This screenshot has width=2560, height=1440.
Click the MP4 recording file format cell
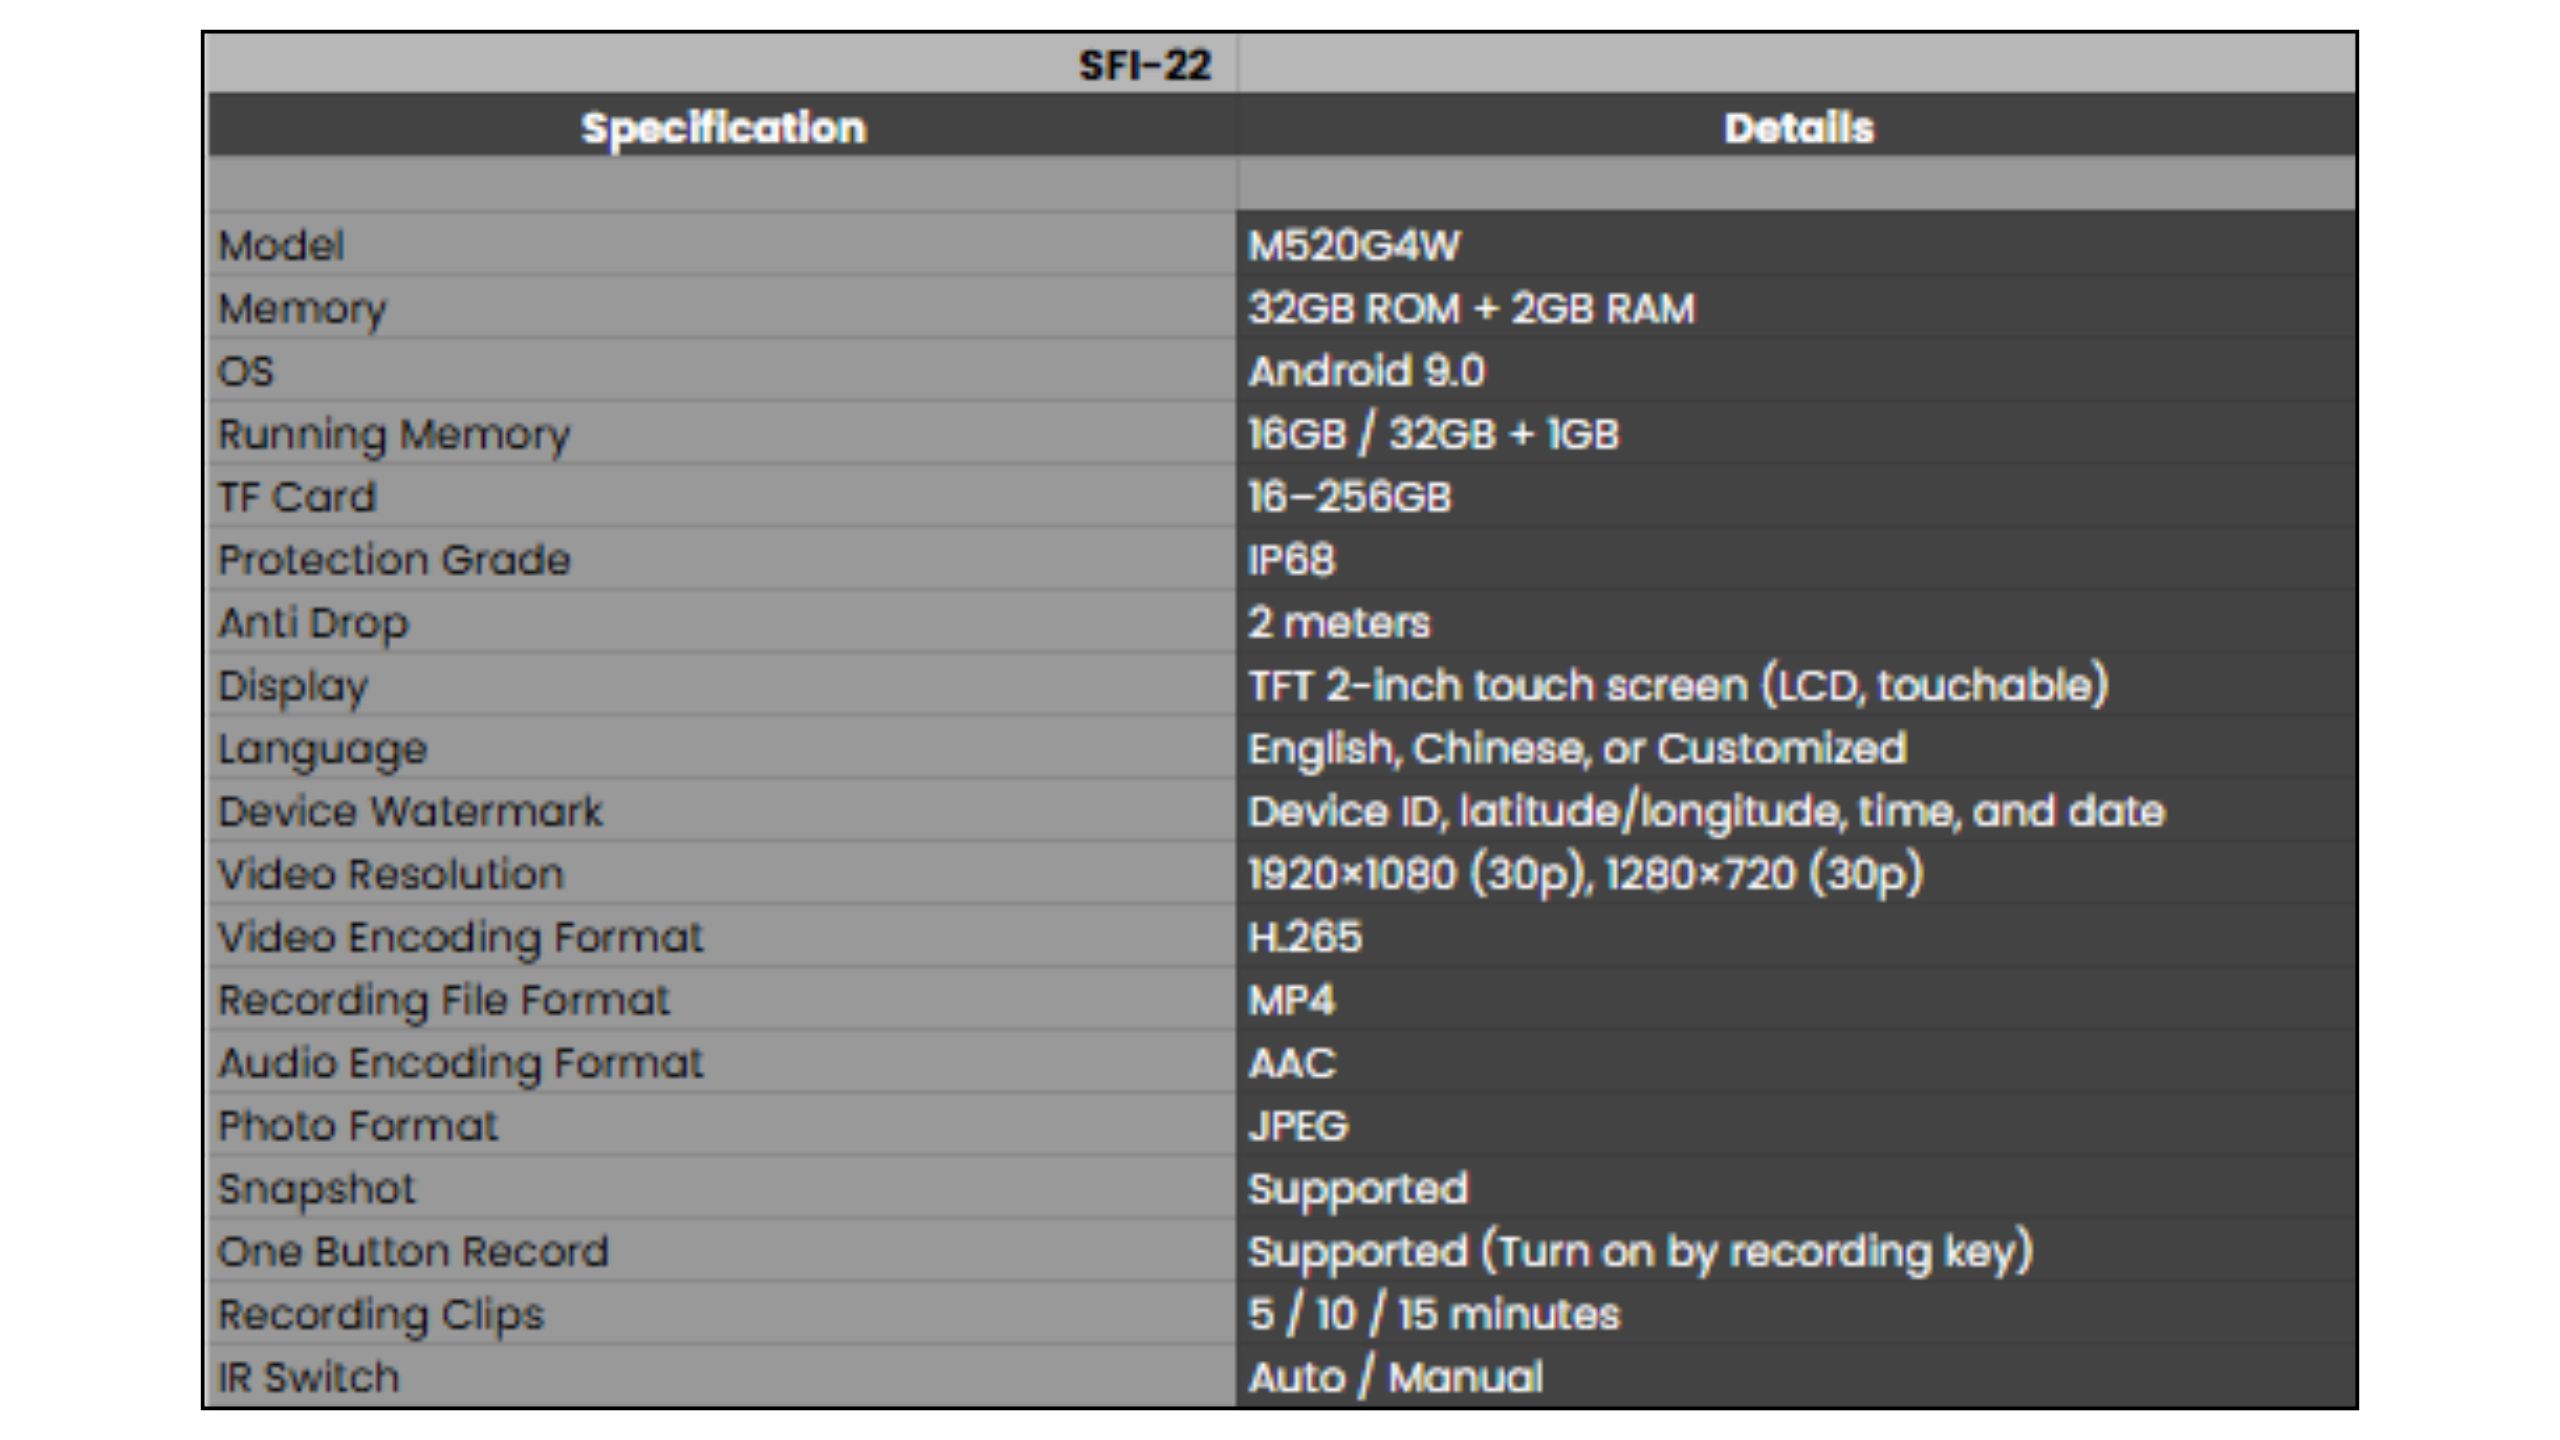1291,1001
